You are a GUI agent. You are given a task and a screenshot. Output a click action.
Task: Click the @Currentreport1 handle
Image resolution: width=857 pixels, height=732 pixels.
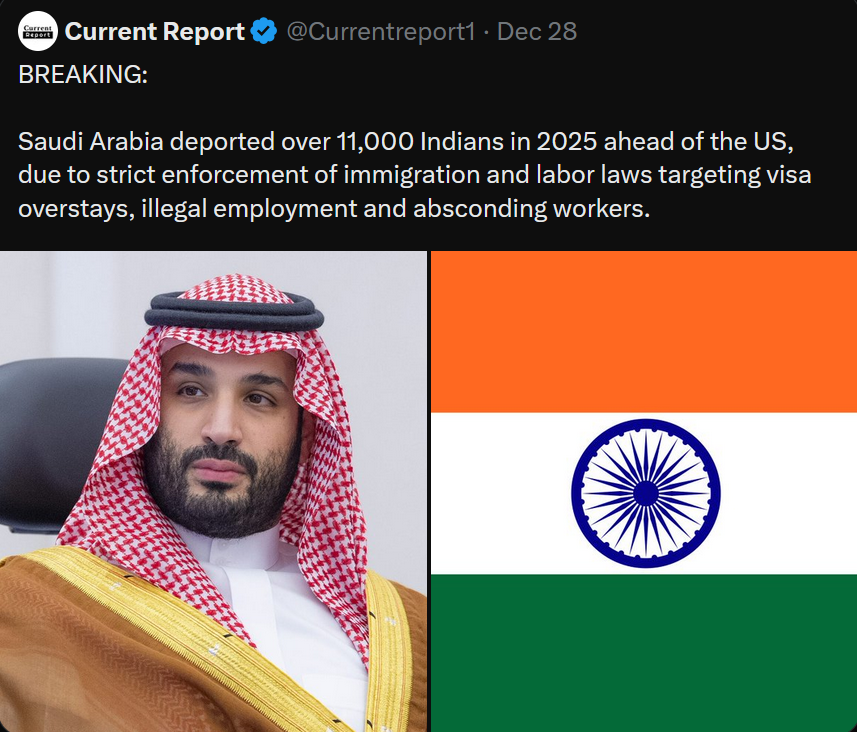pos(382,31)
